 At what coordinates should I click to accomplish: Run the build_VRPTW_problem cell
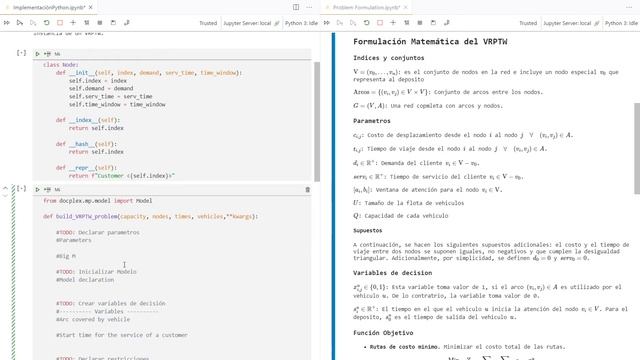(38, 189)
